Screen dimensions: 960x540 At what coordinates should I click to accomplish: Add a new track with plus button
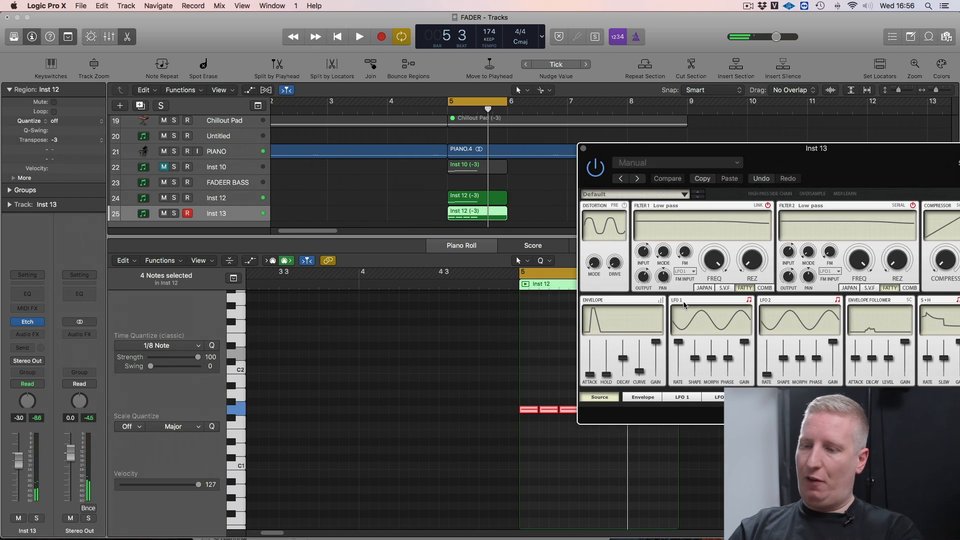click(120, 105)
